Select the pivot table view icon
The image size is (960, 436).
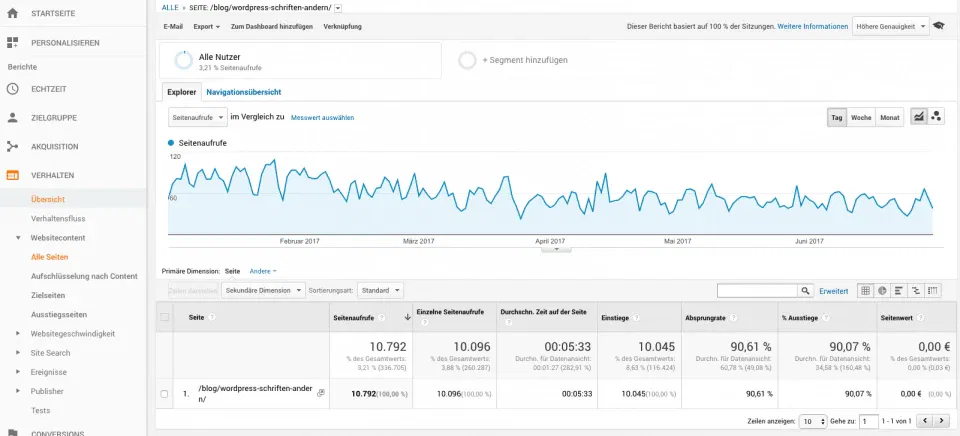point(933,291)
